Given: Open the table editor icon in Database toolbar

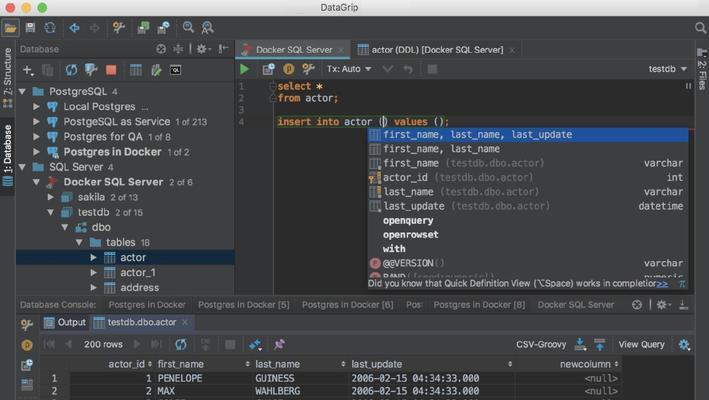Looking at the screenshot, I should [135, 70].
